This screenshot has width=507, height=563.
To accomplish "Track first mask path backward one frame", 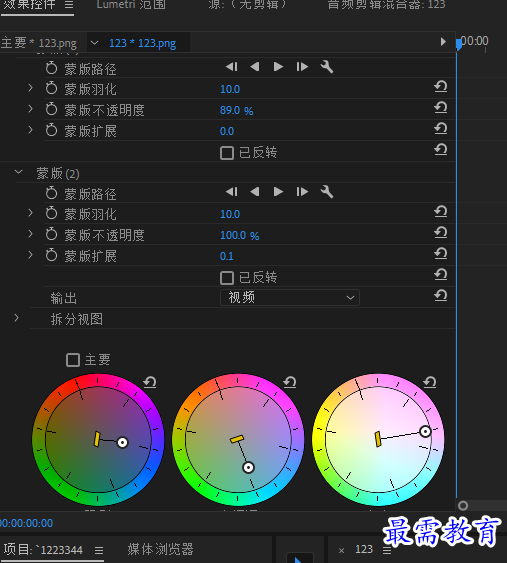I will (255, 67).
